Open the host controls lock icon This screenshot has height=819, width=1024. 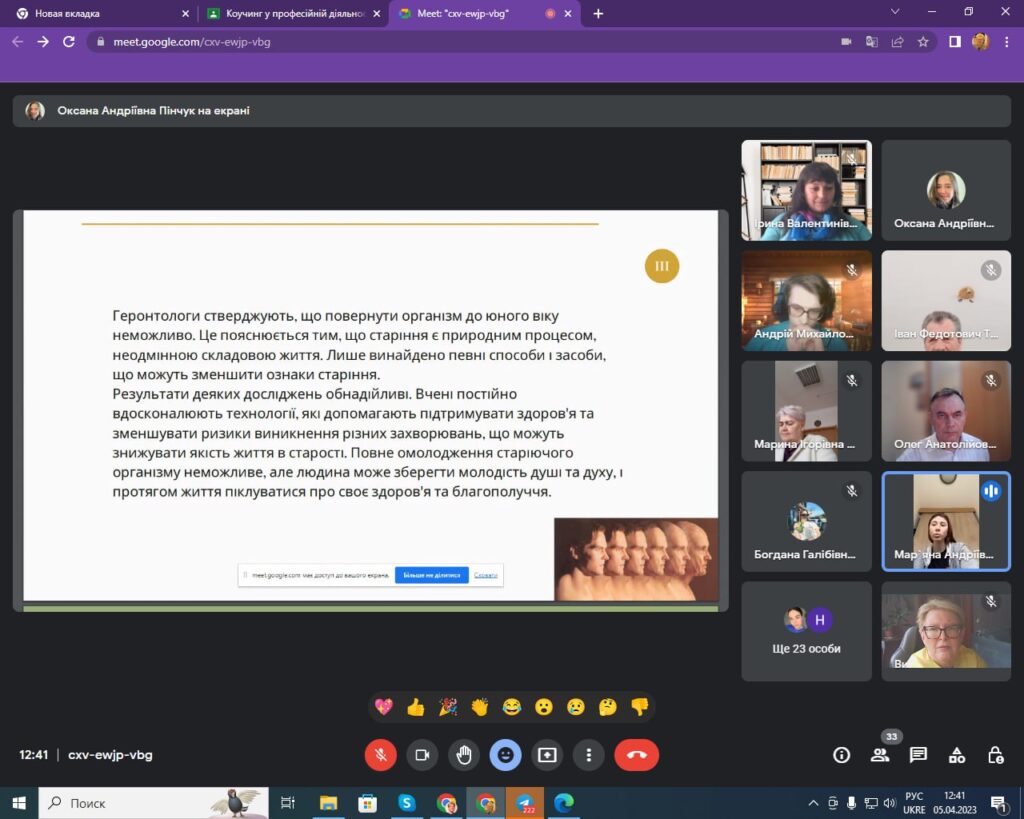click(995, 755)
